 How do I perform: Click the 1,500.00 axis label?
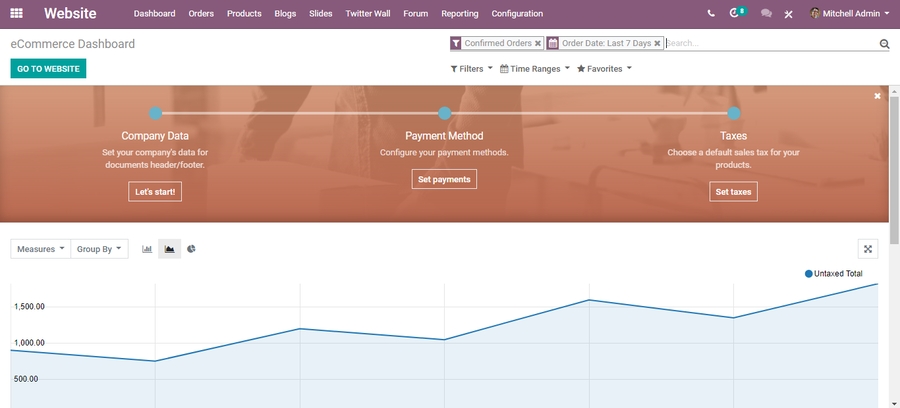(29, 306)
